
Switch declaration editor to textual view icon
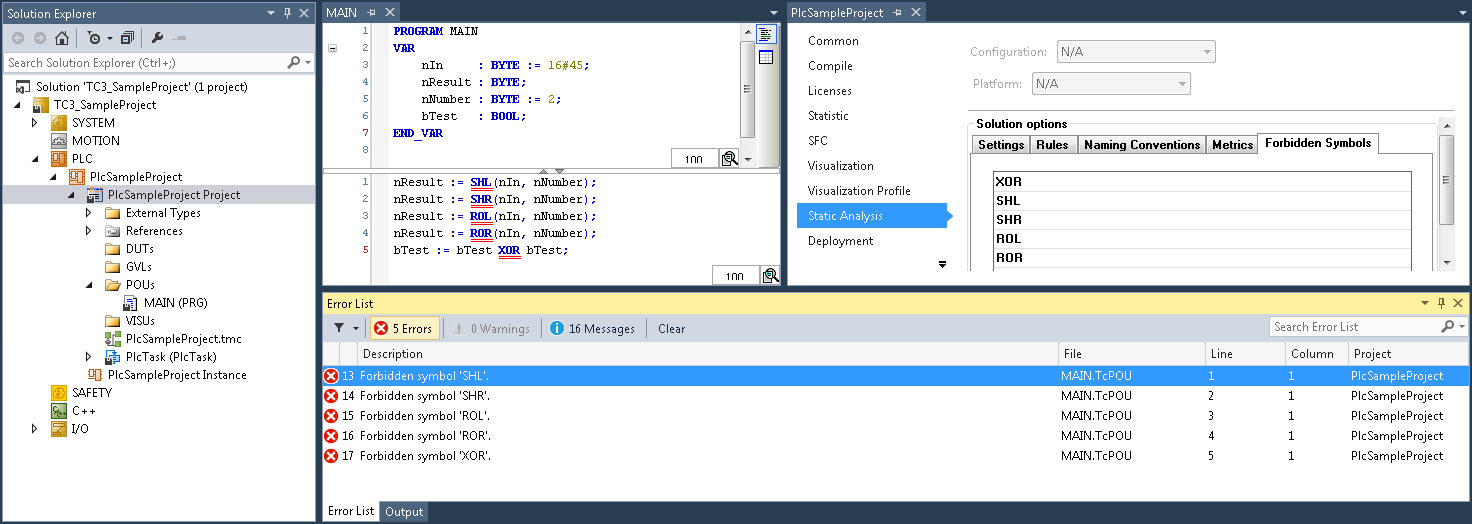point(766,34)
